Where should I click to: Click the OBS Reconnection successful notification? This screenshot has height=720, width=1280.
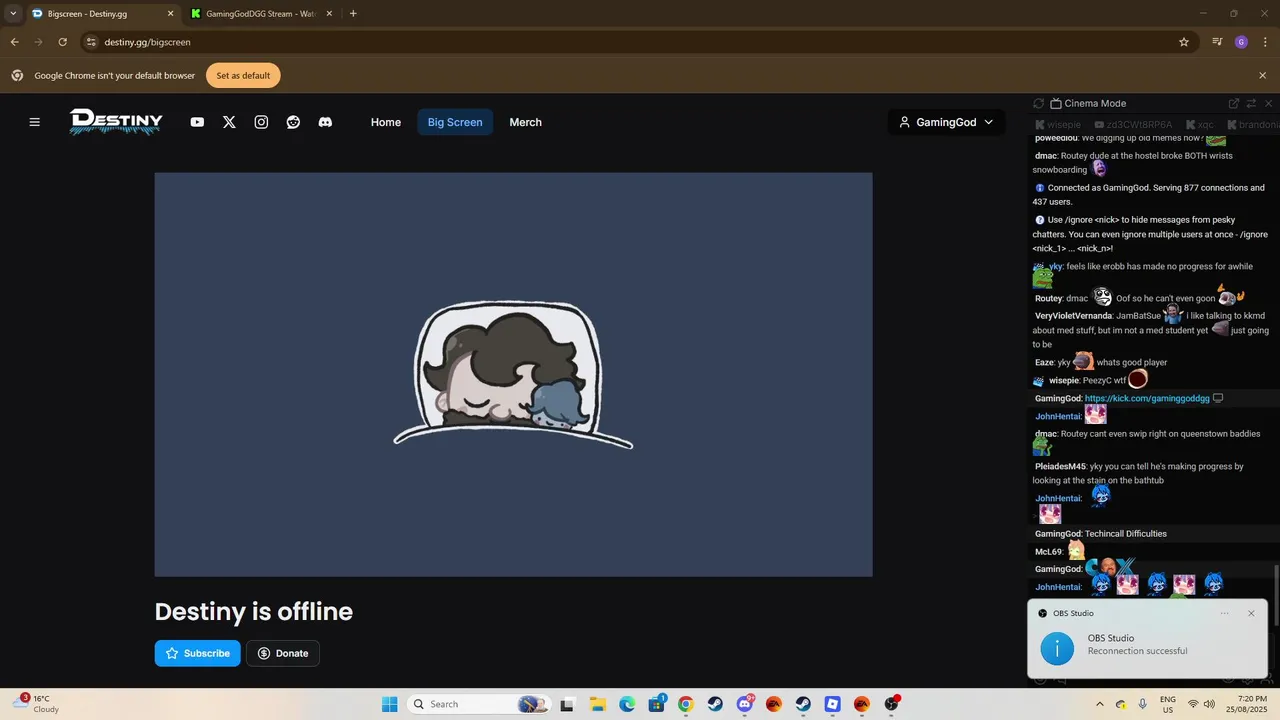tap(1148, 638)
